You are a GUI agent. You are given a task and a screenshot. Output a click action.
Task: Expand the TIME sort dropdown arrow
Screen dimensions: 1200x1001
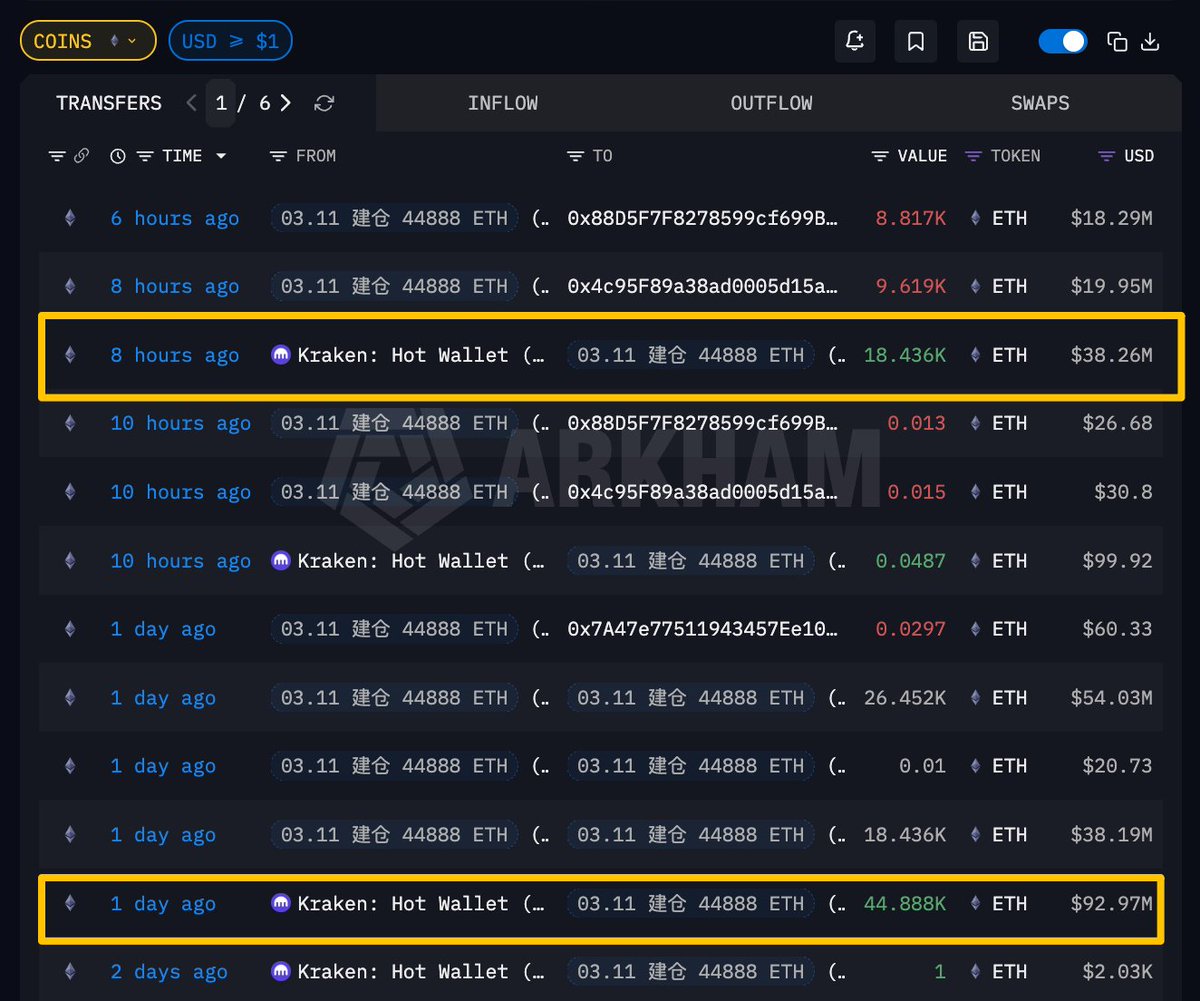(x=221, y=156)
